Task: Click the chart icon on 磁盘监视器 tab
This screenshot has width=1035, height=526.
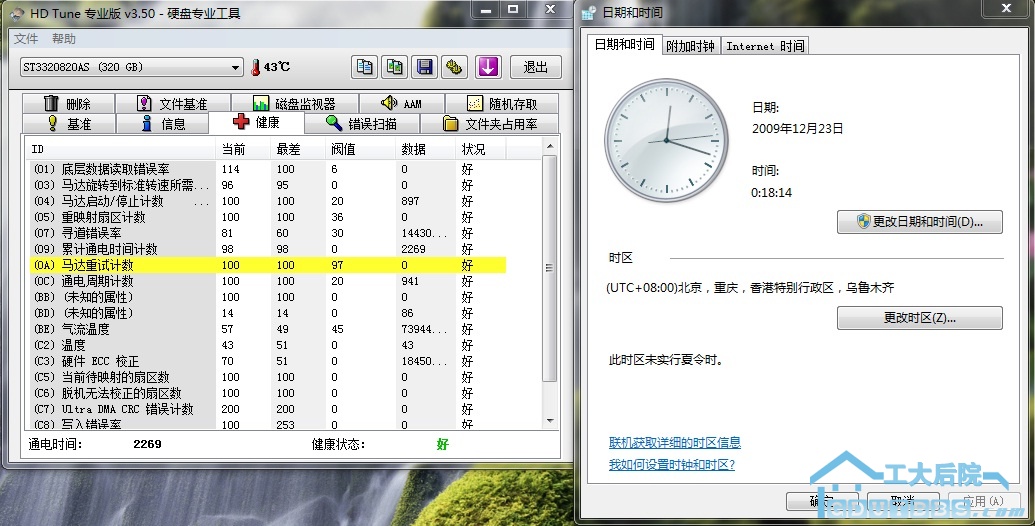Action: 261,104
